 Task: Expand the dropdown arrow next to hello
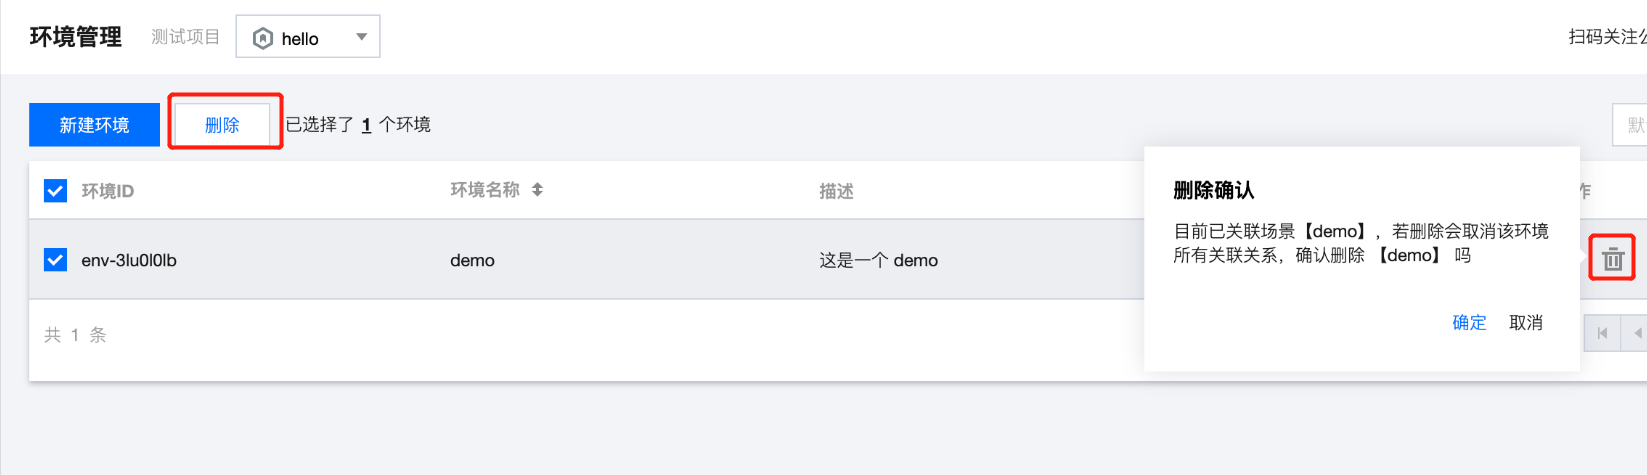pyautogui.click(x=361, y=37)
